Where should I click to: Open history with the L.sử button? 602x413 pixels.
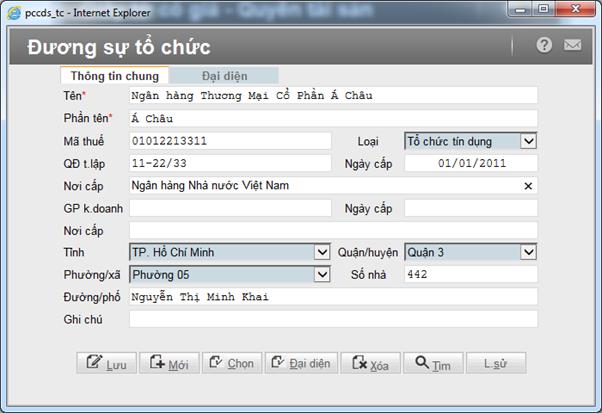click(x=496, y=363)
